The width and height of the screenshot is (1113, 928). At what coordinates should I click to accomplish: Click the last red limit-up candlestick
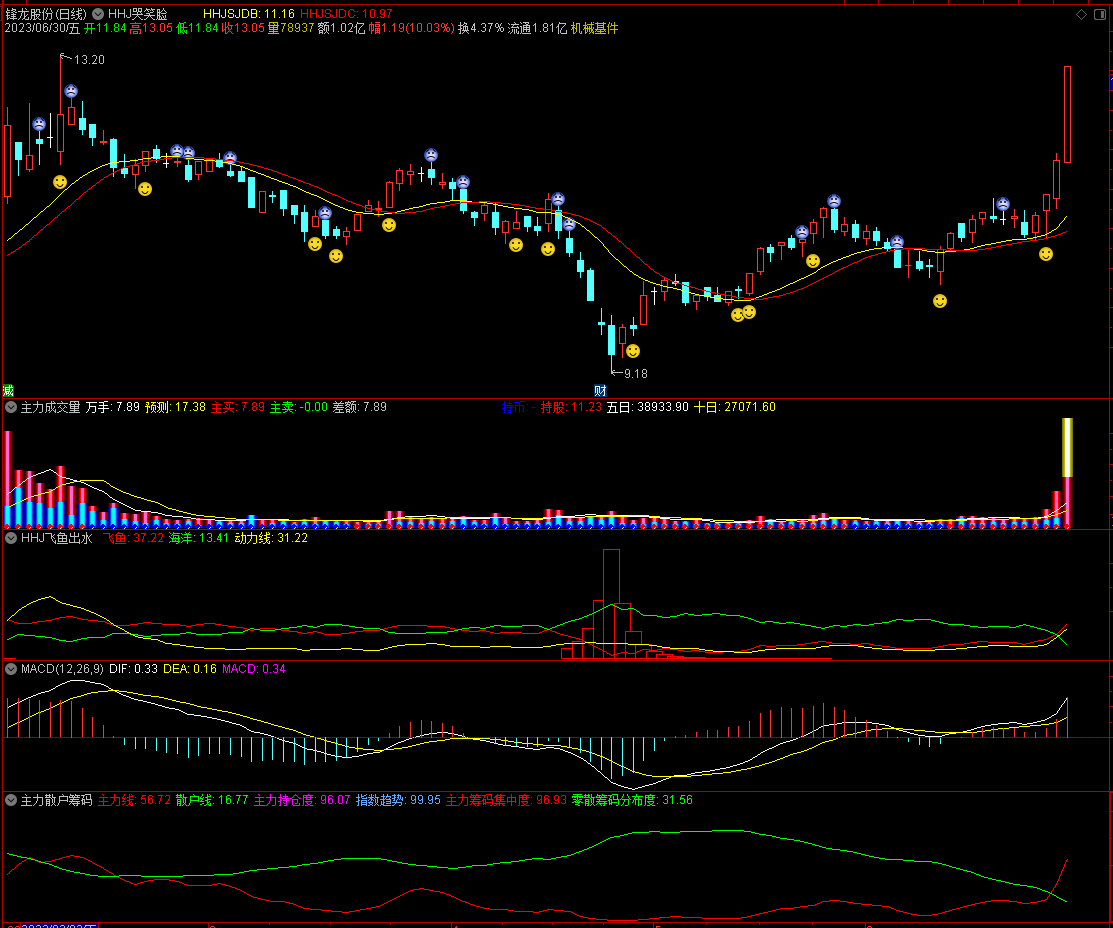click(x=1067, y=114)
